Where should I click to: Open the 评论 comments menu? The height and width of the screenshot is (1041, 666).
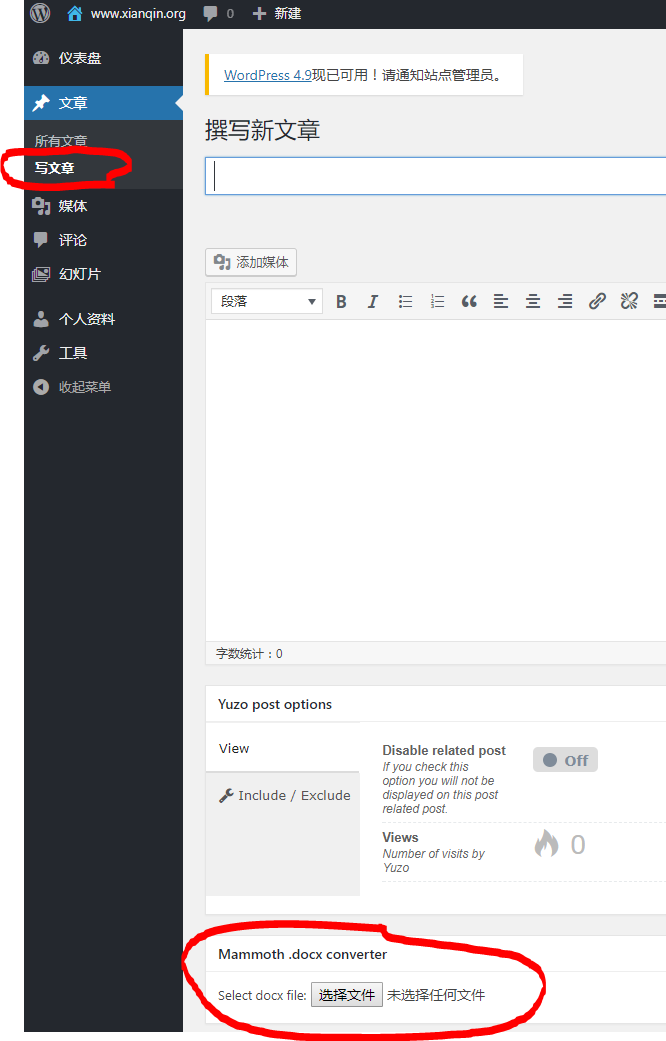[103, 240]
